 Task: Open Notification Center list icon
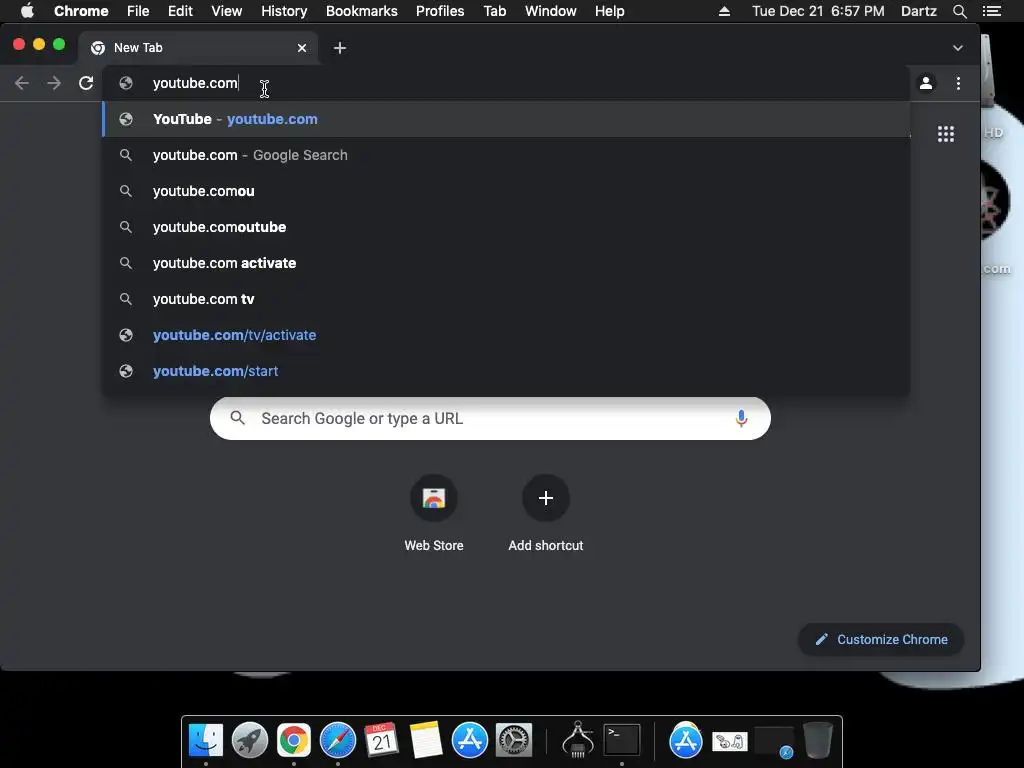991,11
